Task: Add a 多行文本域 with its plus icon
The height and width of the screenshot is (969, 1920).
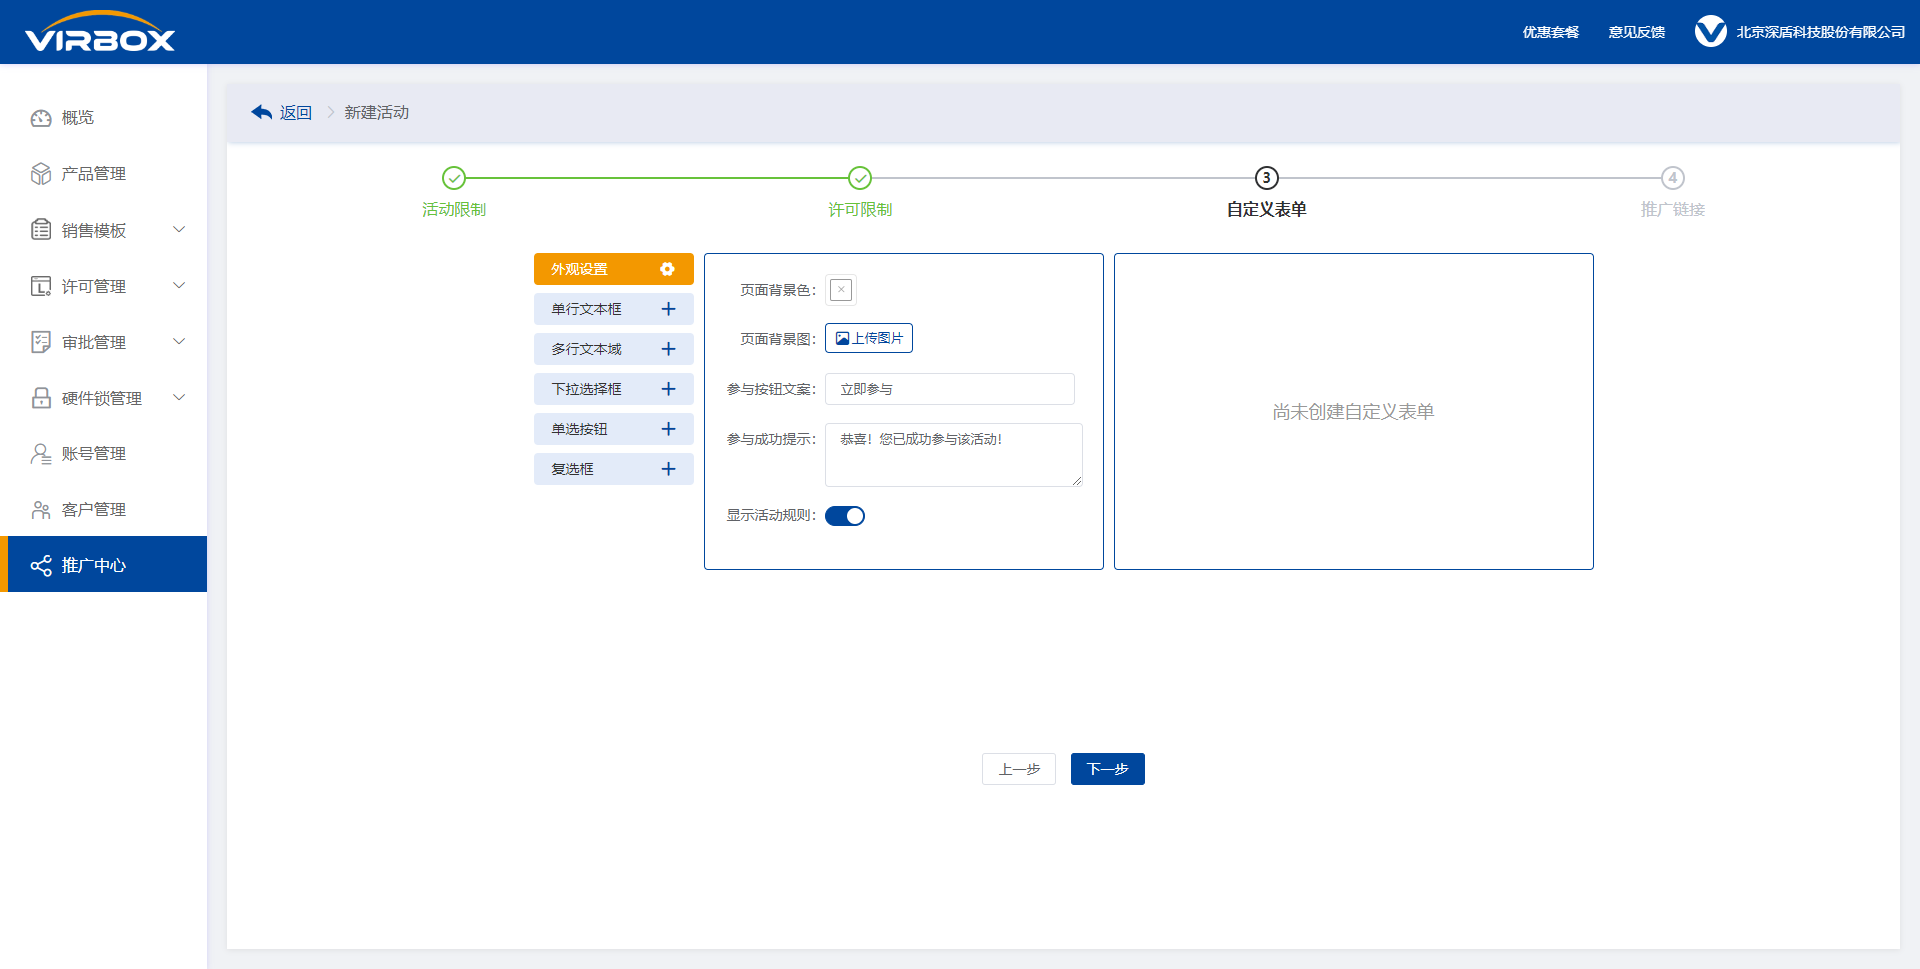Action: click(669, 349)
